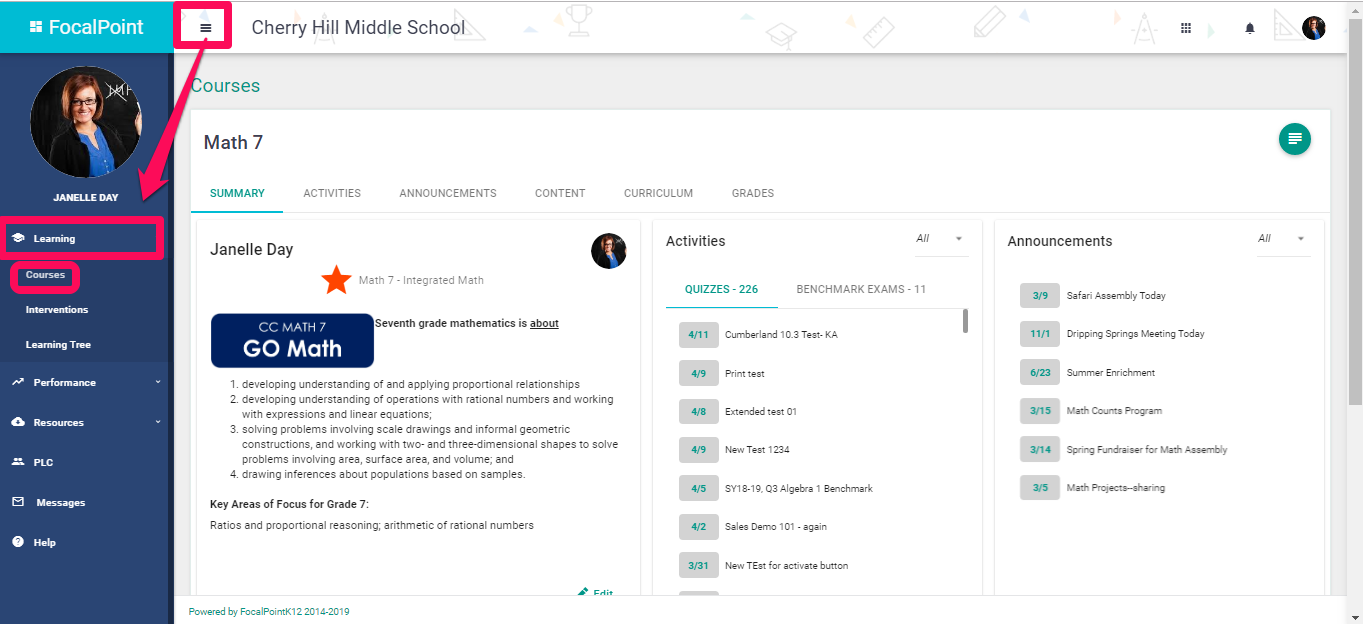
Task: Open SY18-19, Q3 Algebra 1 Benchmark
Action: (799, 488)
